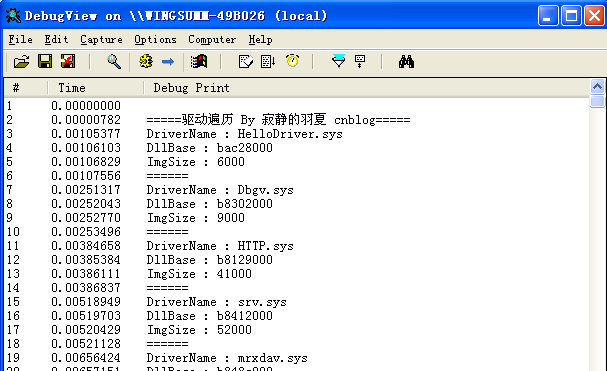Open the Filter/Highlight funnel icon
The width and height of the screenshot is (607, 371).
click(338, 62)
